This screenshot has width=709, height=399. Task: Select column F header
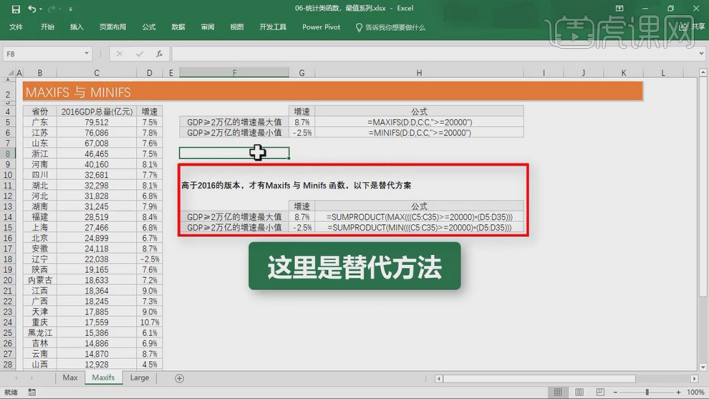(x=234, y=73)
